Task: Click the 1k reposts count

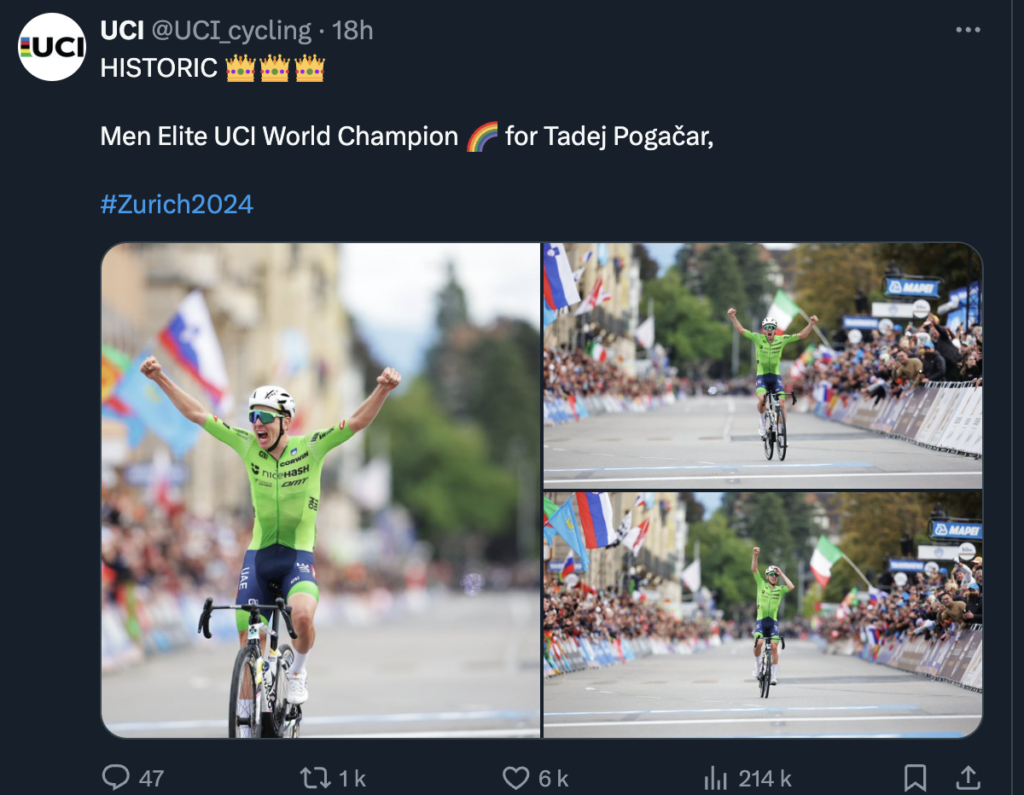Action: [352, 779]
